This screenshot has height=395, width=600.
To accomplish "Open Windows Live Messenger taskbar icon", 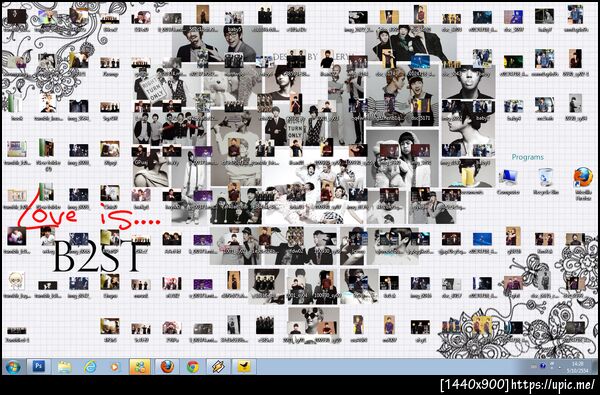I will click(140, 367).
